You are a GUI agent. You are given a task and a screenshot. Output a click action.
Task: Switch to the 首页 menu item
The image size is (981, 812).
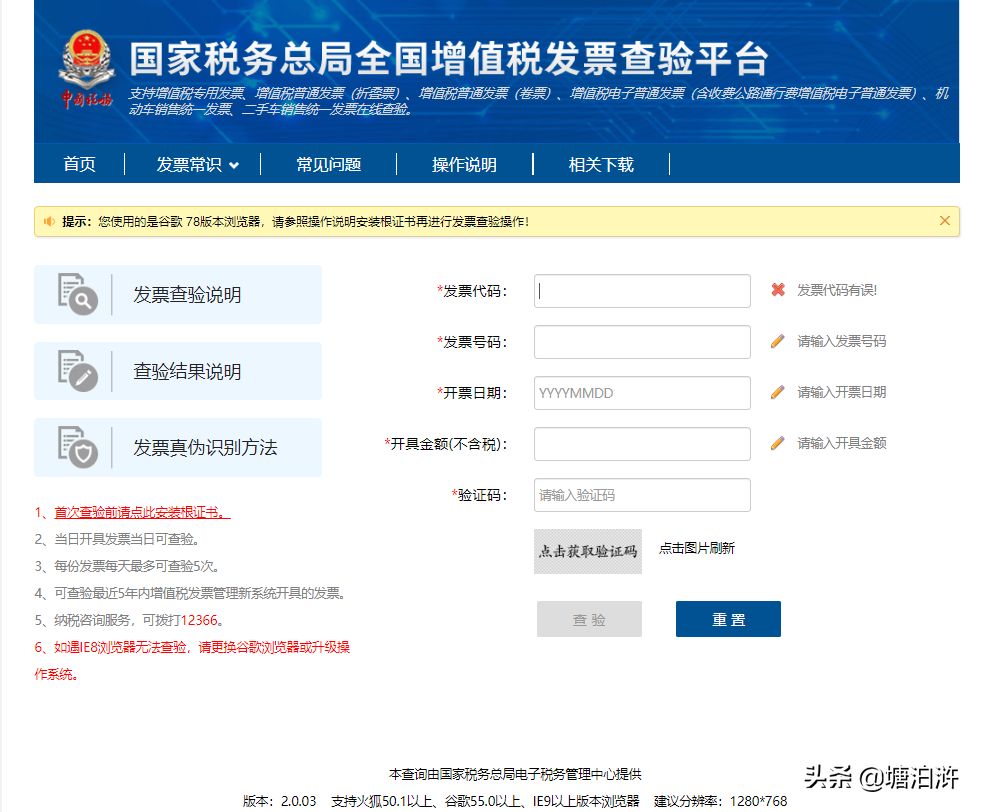pyautogui.click(x=79, y=164)
